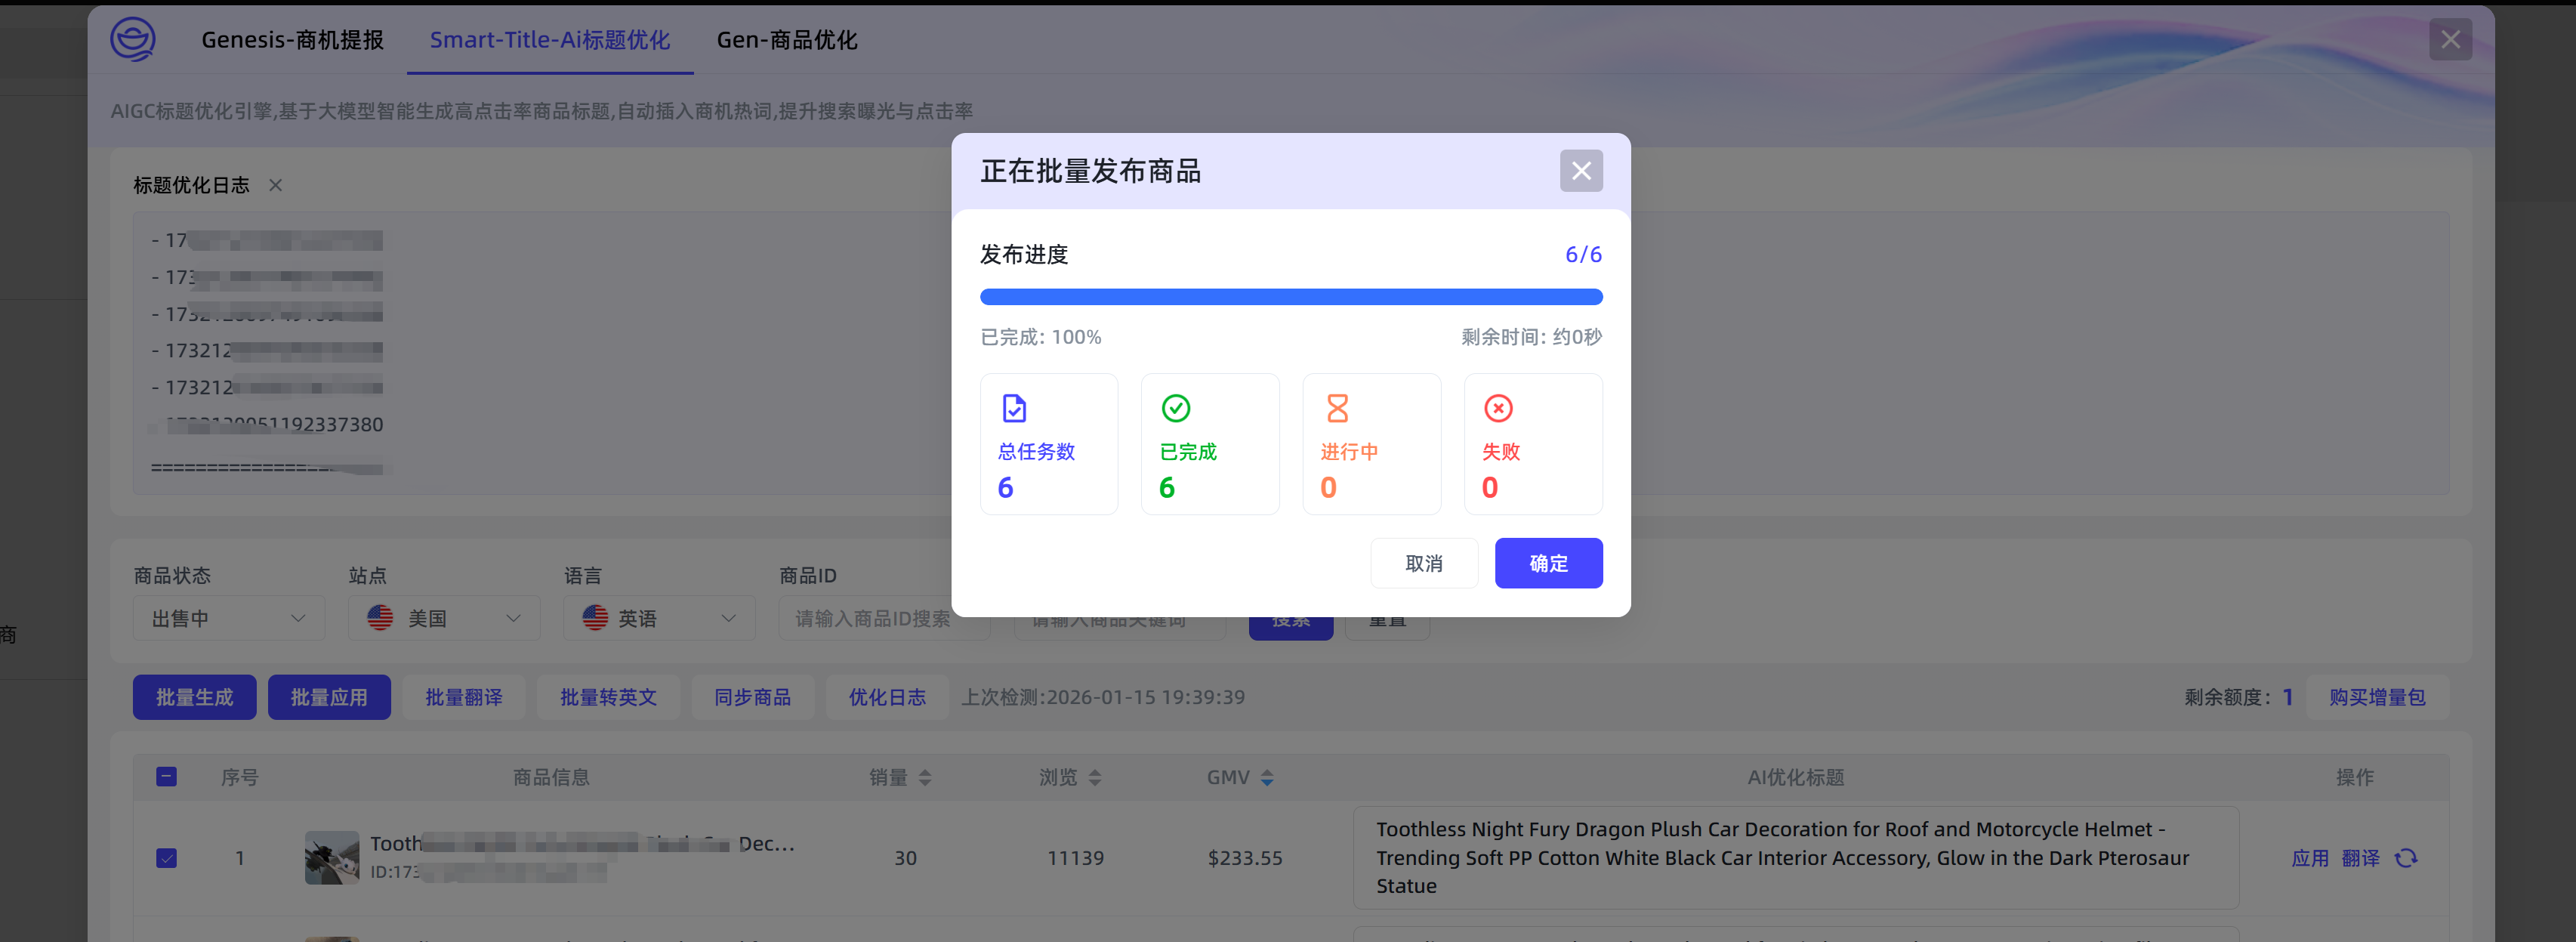
Task: Click the total tasks document icon
Action: coord(1014,408)
